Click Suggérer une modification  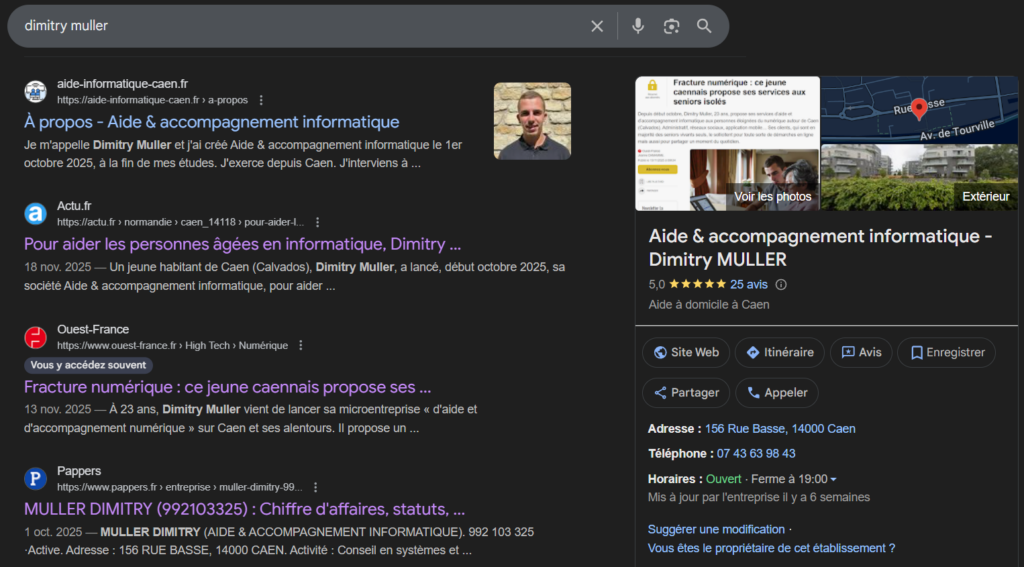716,530
